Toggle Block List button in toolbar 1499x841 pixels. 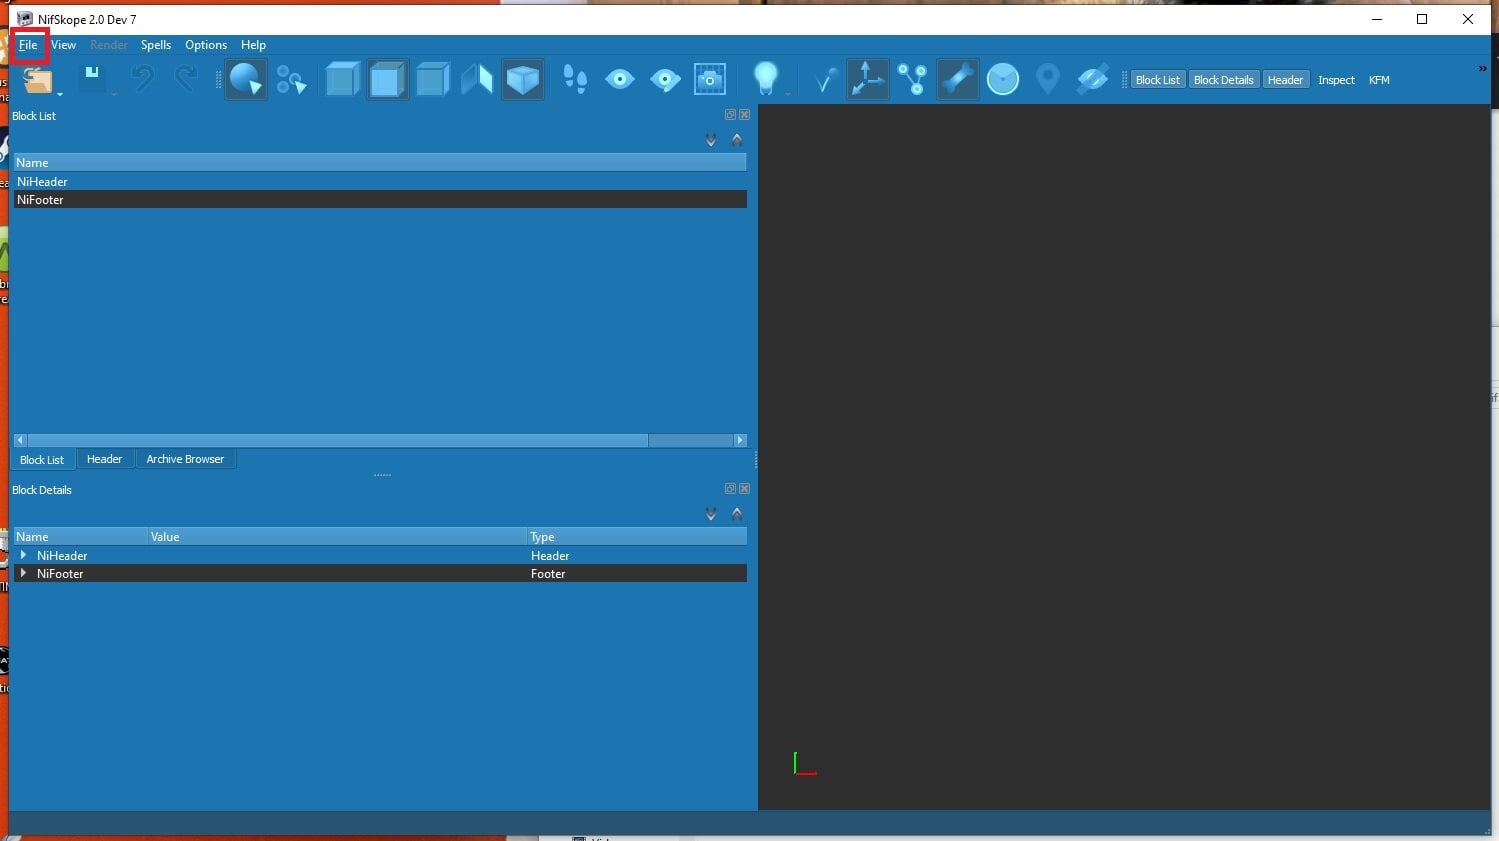pyautogui.click(x=1158, y=80)
